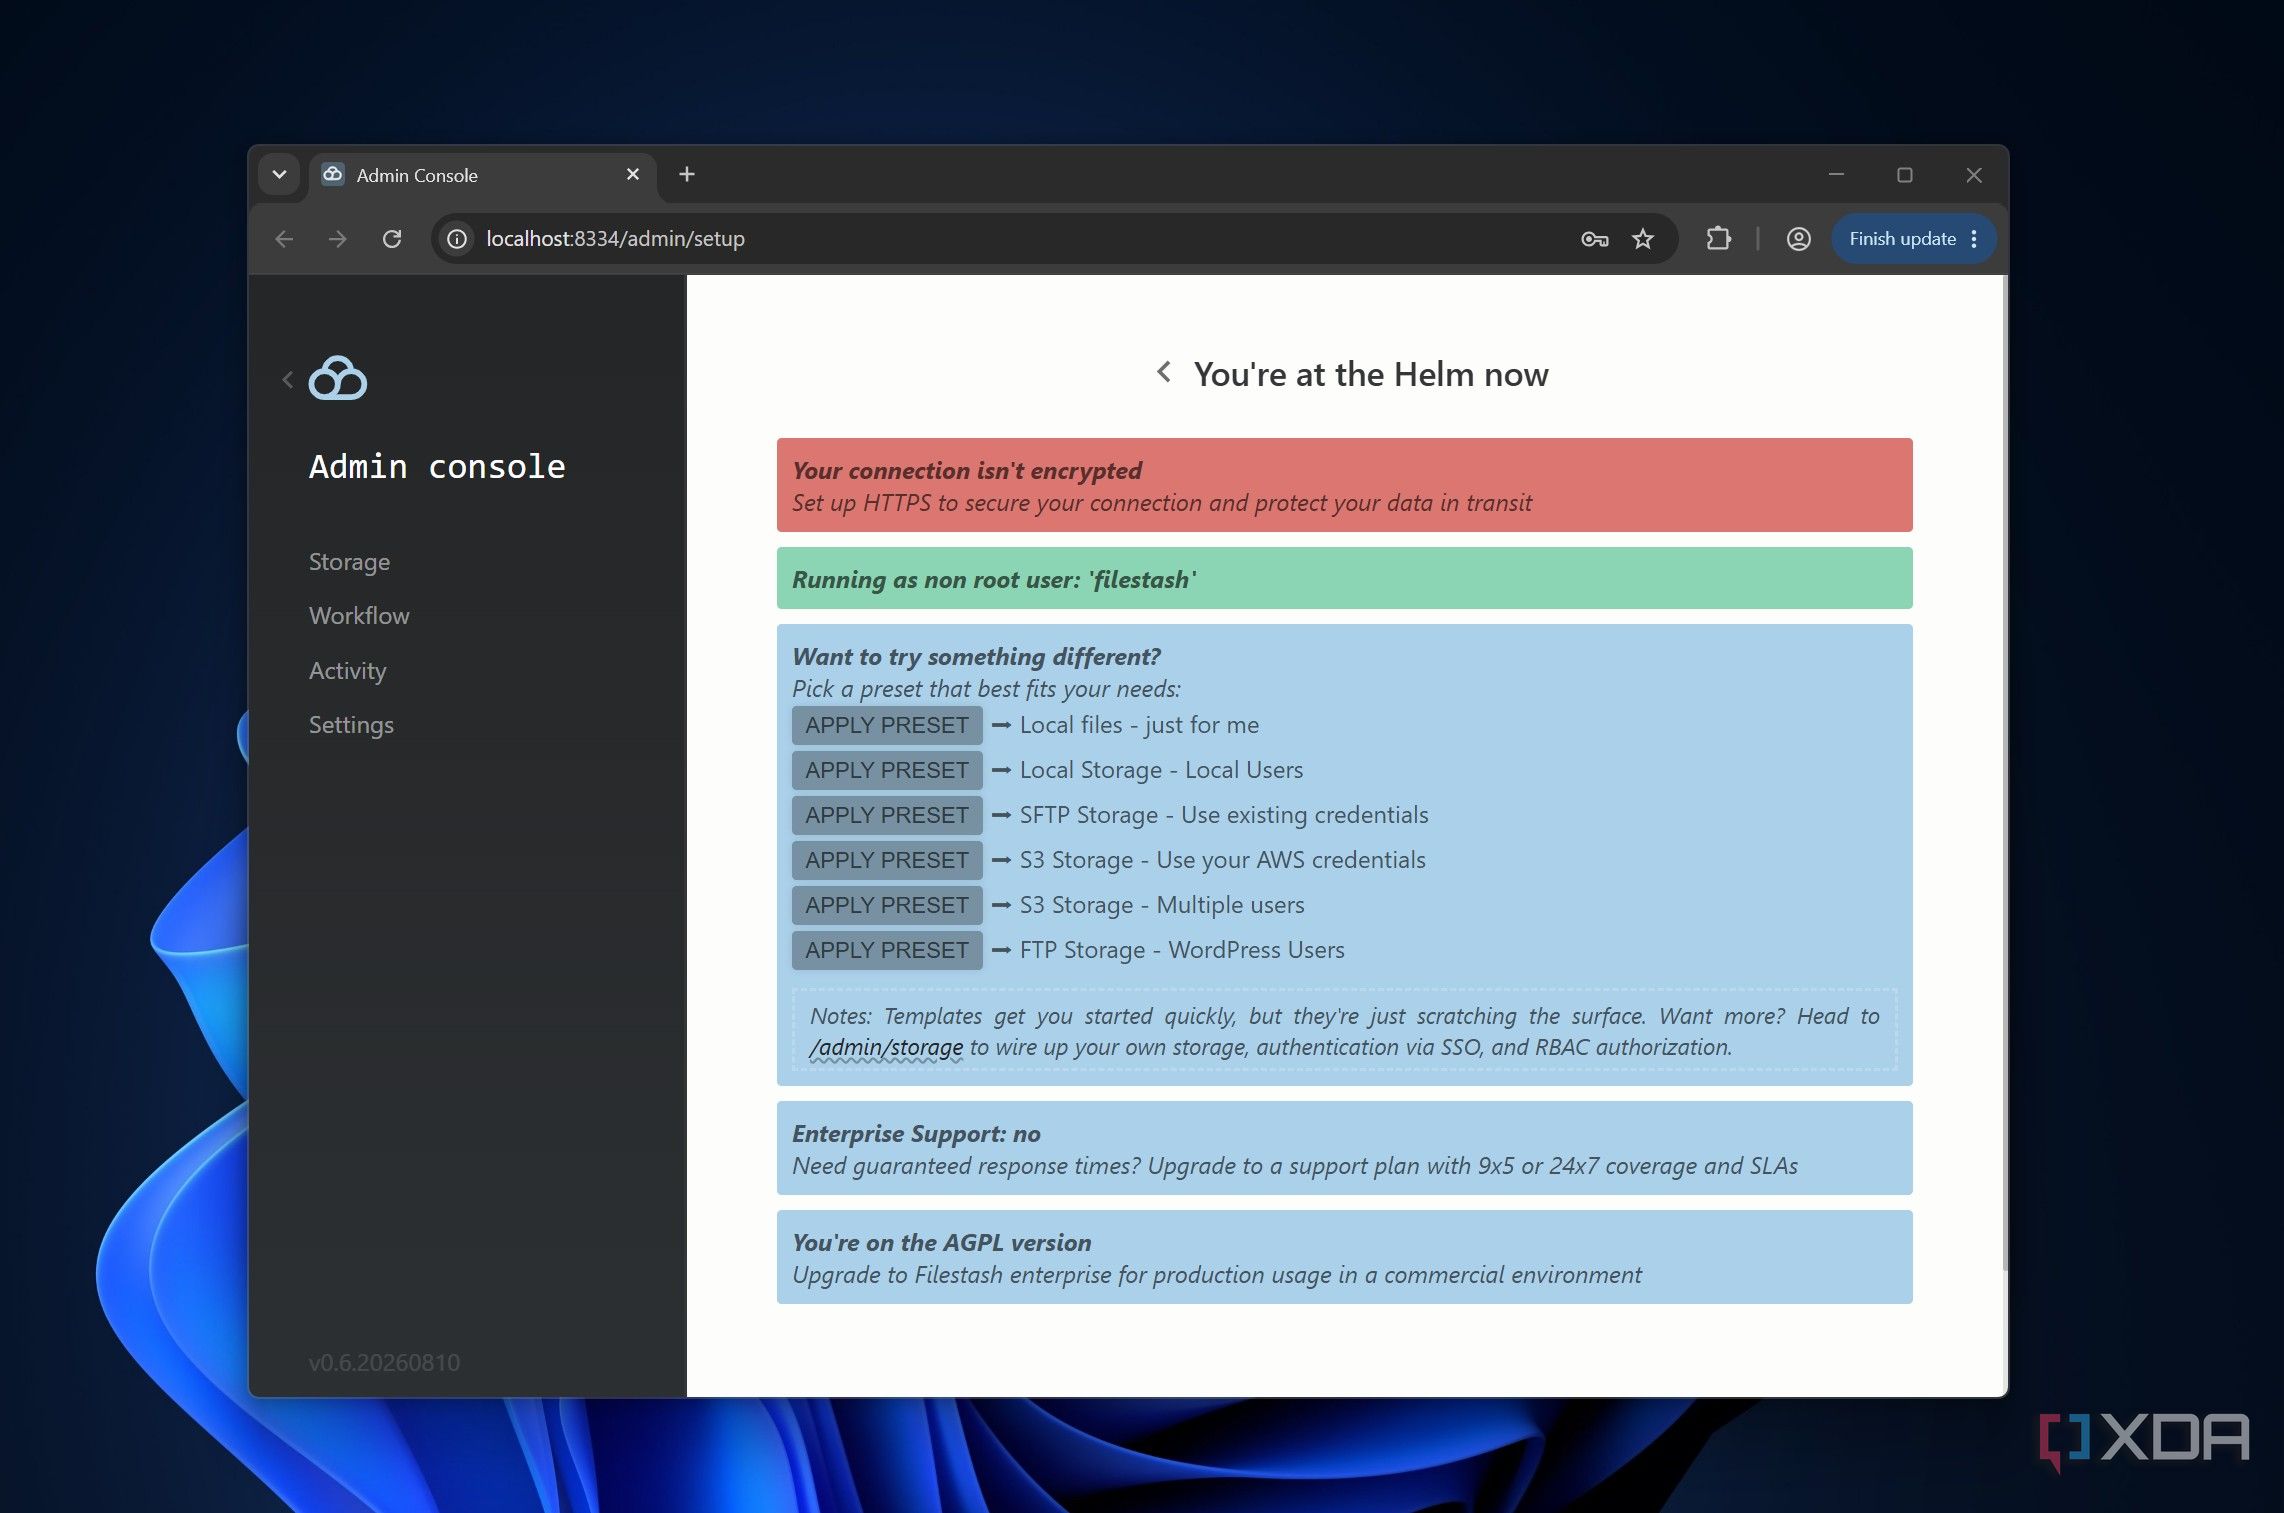Click the running as non root user banner
Screen dimensions: 2284x1513
[1344, 578]
